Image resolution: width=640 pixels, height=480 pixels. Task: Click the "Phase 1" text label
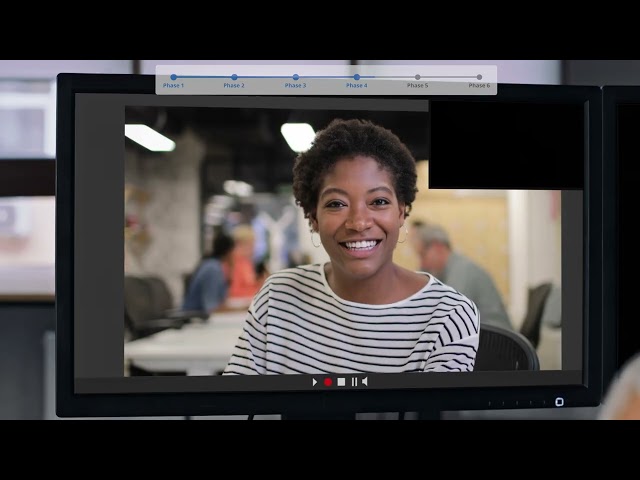tap(173, 86)
